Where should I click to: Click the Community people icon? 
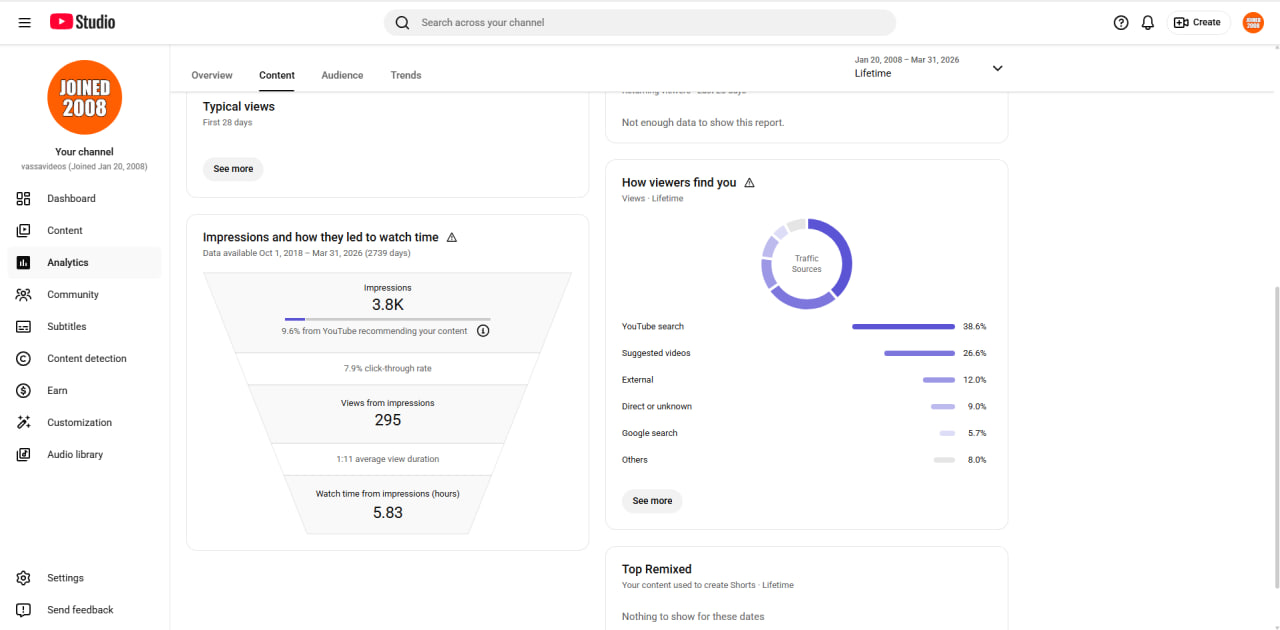pos(24,294)
